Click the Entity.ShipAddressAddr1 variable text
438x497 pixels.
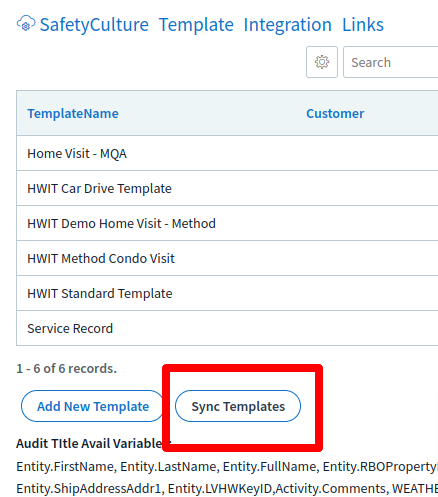90,488
